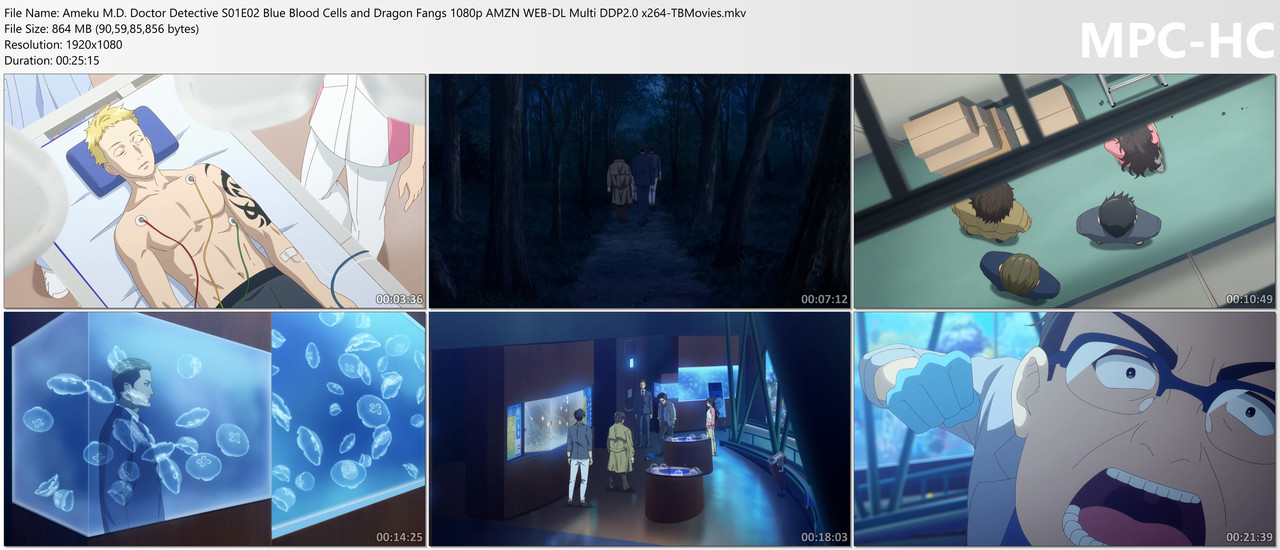Viewport: 1280px width, 550px height.
Task: Open the thumbnail stamped 00:03:36
Action: pyautogui.click(x=215, y=191)
